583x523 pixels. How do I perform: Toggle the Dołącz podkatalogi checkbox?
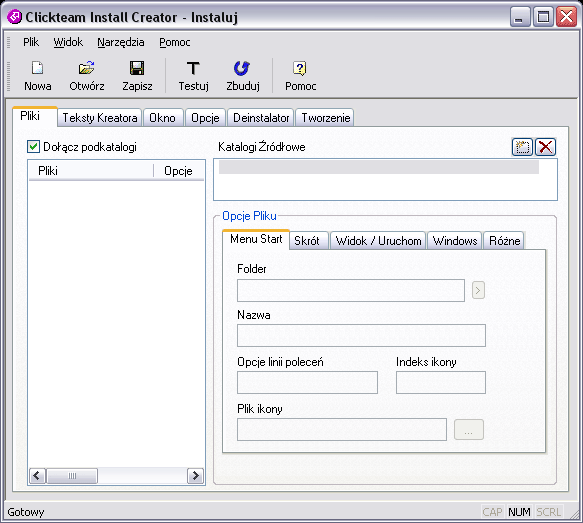33,146
